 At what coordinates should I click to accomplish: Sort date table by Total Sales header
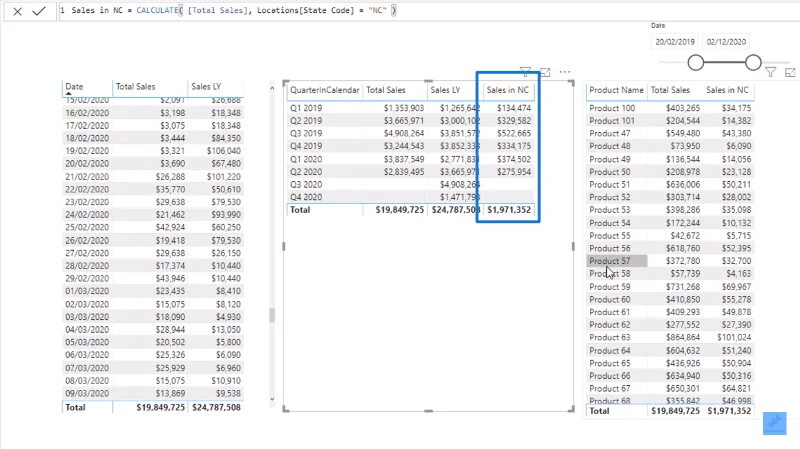(x=135, y=87)
